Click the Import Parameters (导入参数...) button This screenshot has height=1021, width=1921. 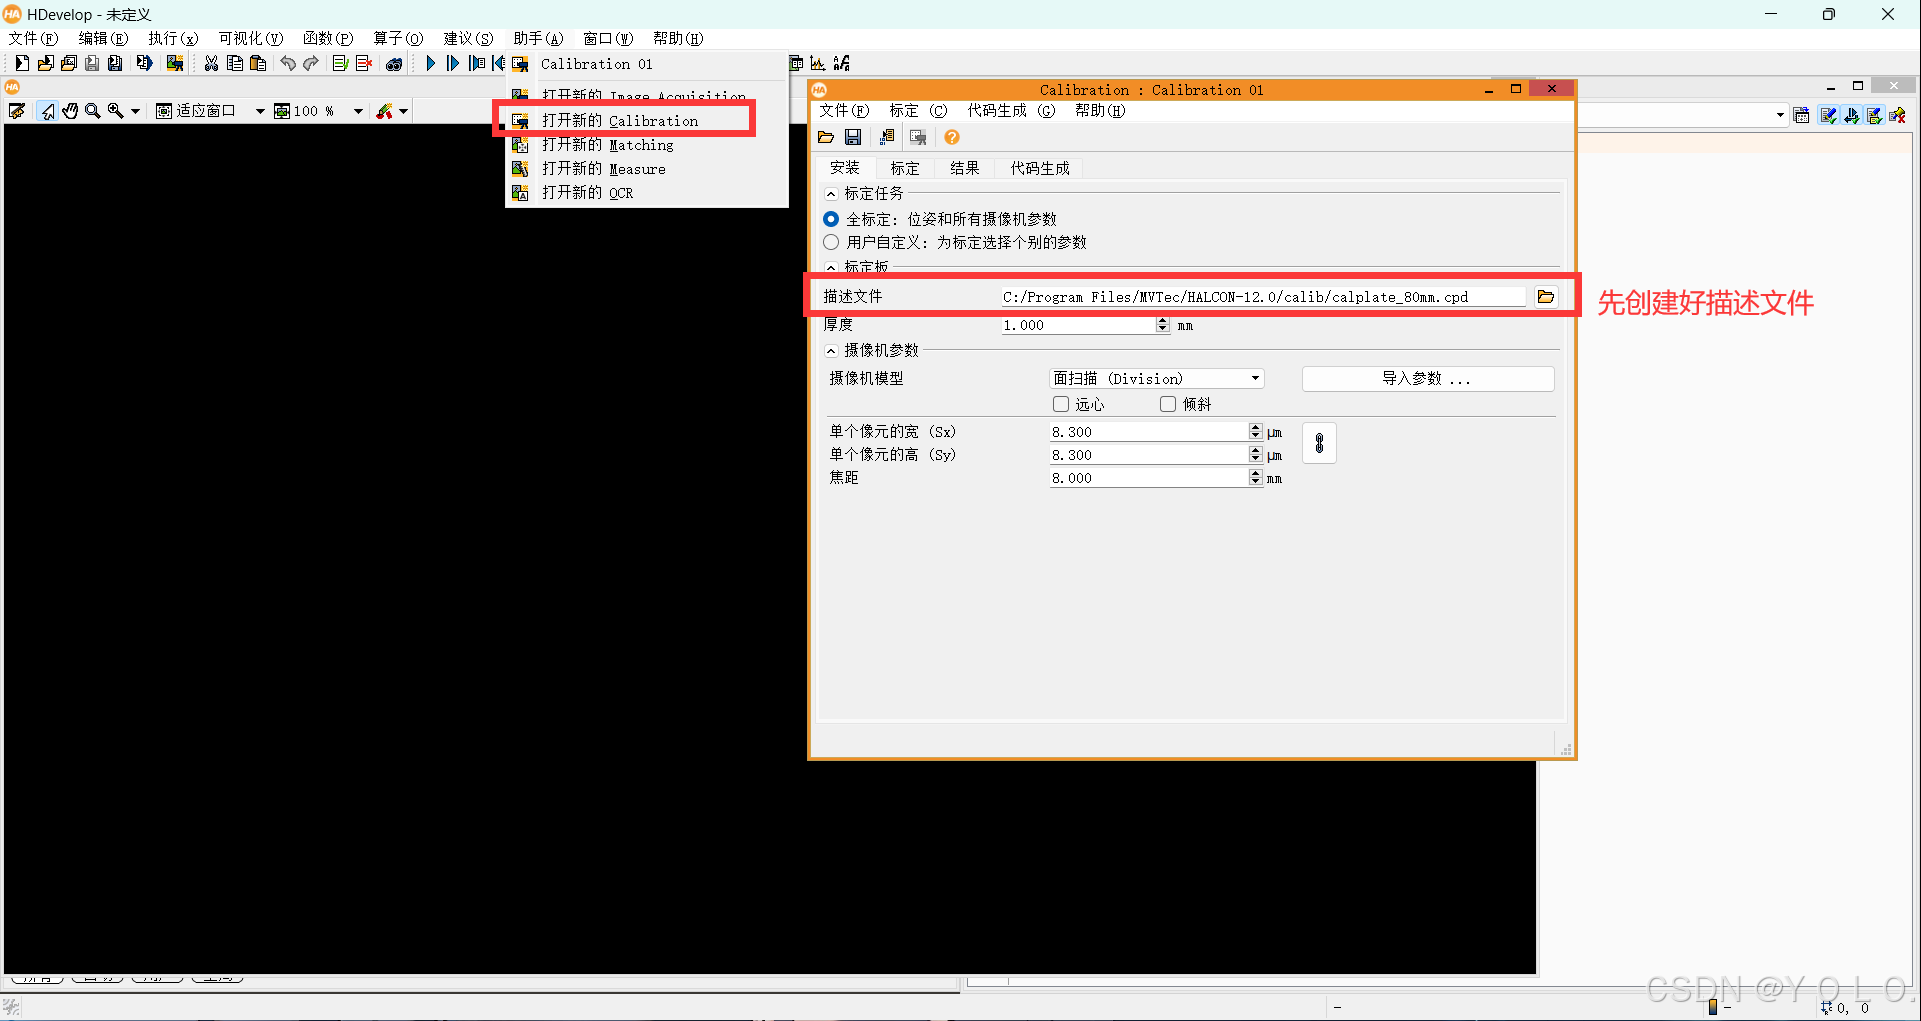click(1428, 379)
